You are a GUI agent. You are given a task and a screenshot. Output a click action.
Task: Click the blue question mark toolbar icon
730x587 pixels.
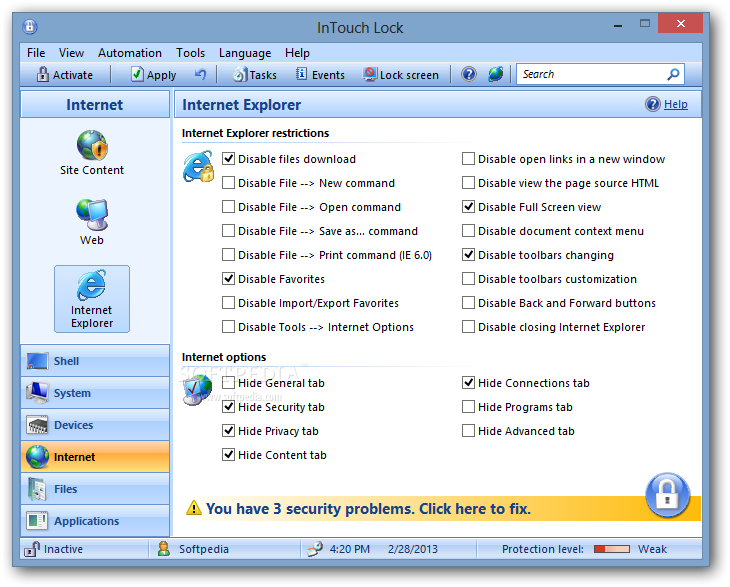pyautogui.click(x=469, y=74)
